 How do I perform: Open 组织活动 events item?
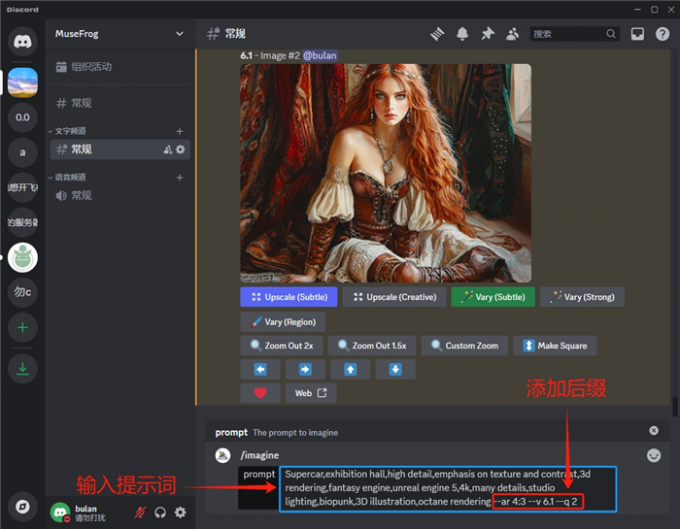[x=120, y=67]
